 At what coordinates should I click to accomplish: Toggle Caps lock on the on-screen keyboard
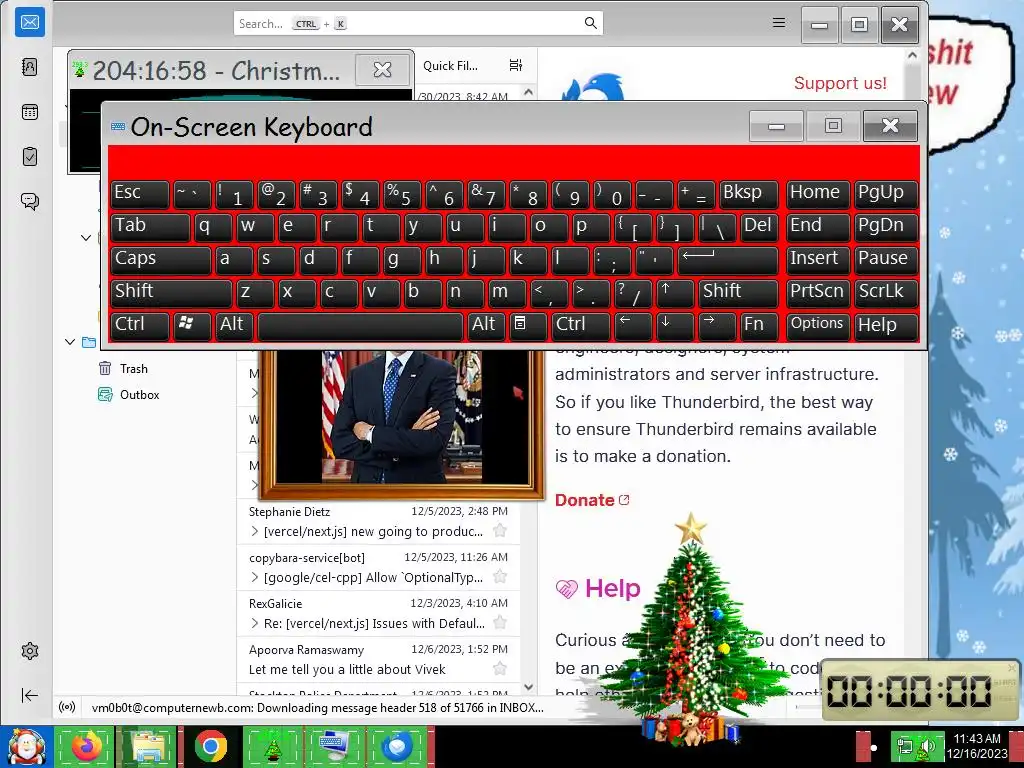pos(161,259)
